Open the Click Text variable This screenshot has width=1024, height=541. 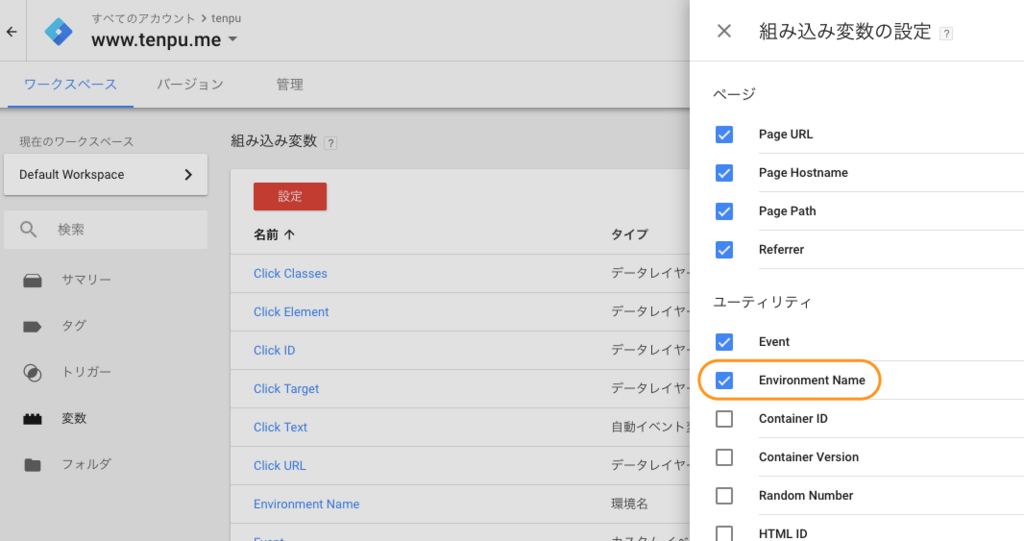(280, 427)
